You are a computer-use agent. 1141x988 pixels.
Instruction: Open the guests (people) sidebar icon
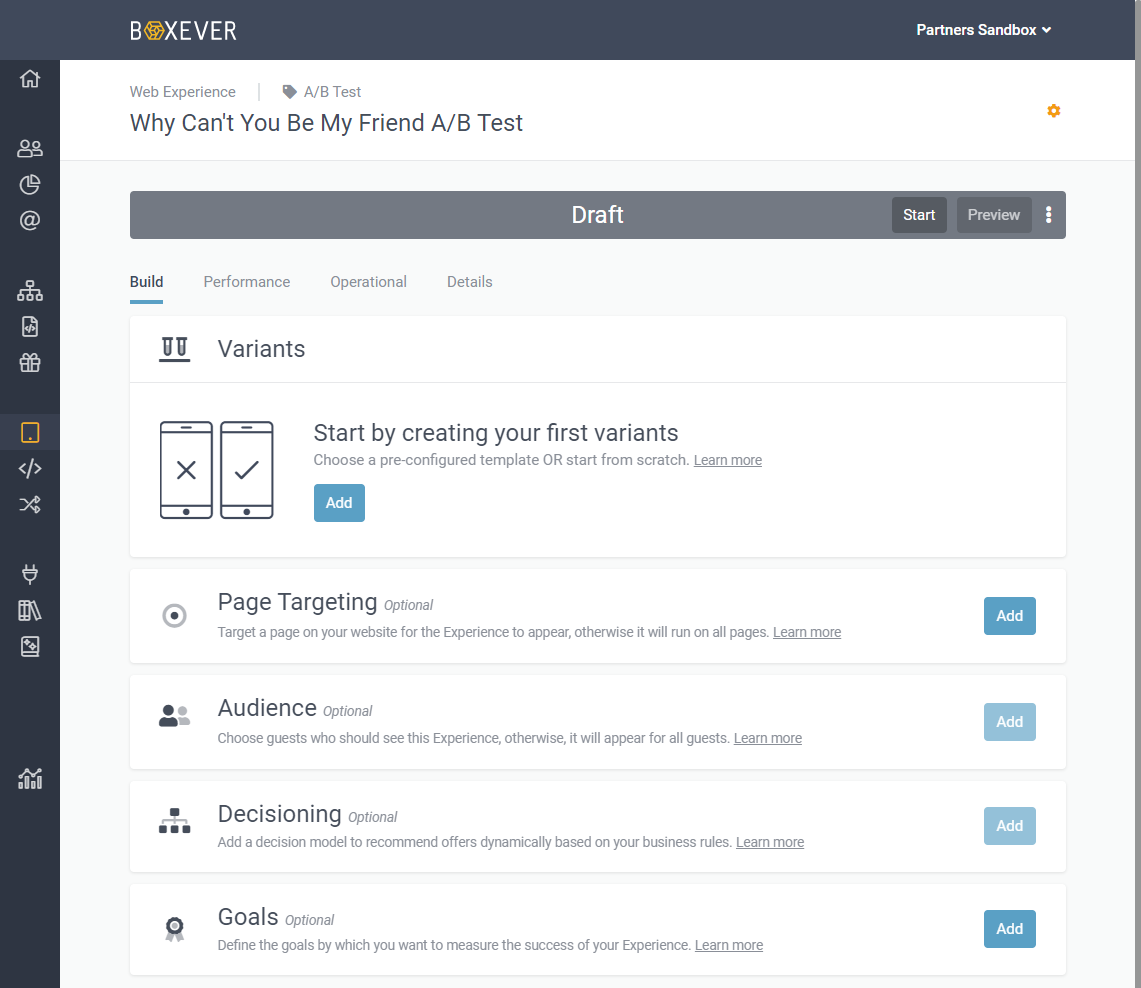point(30,149)
